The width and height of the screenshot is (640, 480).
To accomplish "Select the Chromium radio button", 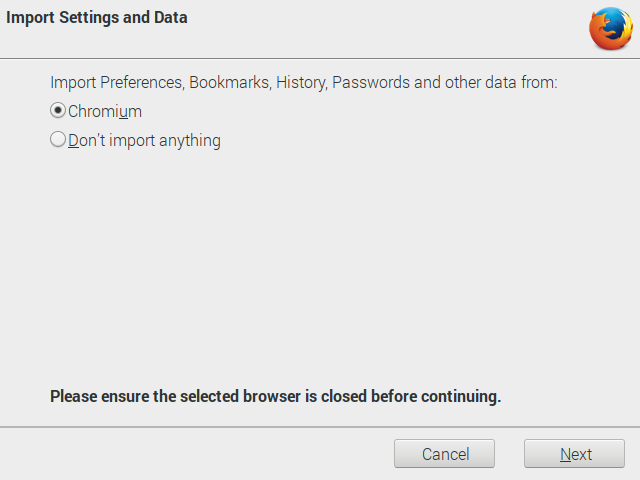I will pos(58,111).
